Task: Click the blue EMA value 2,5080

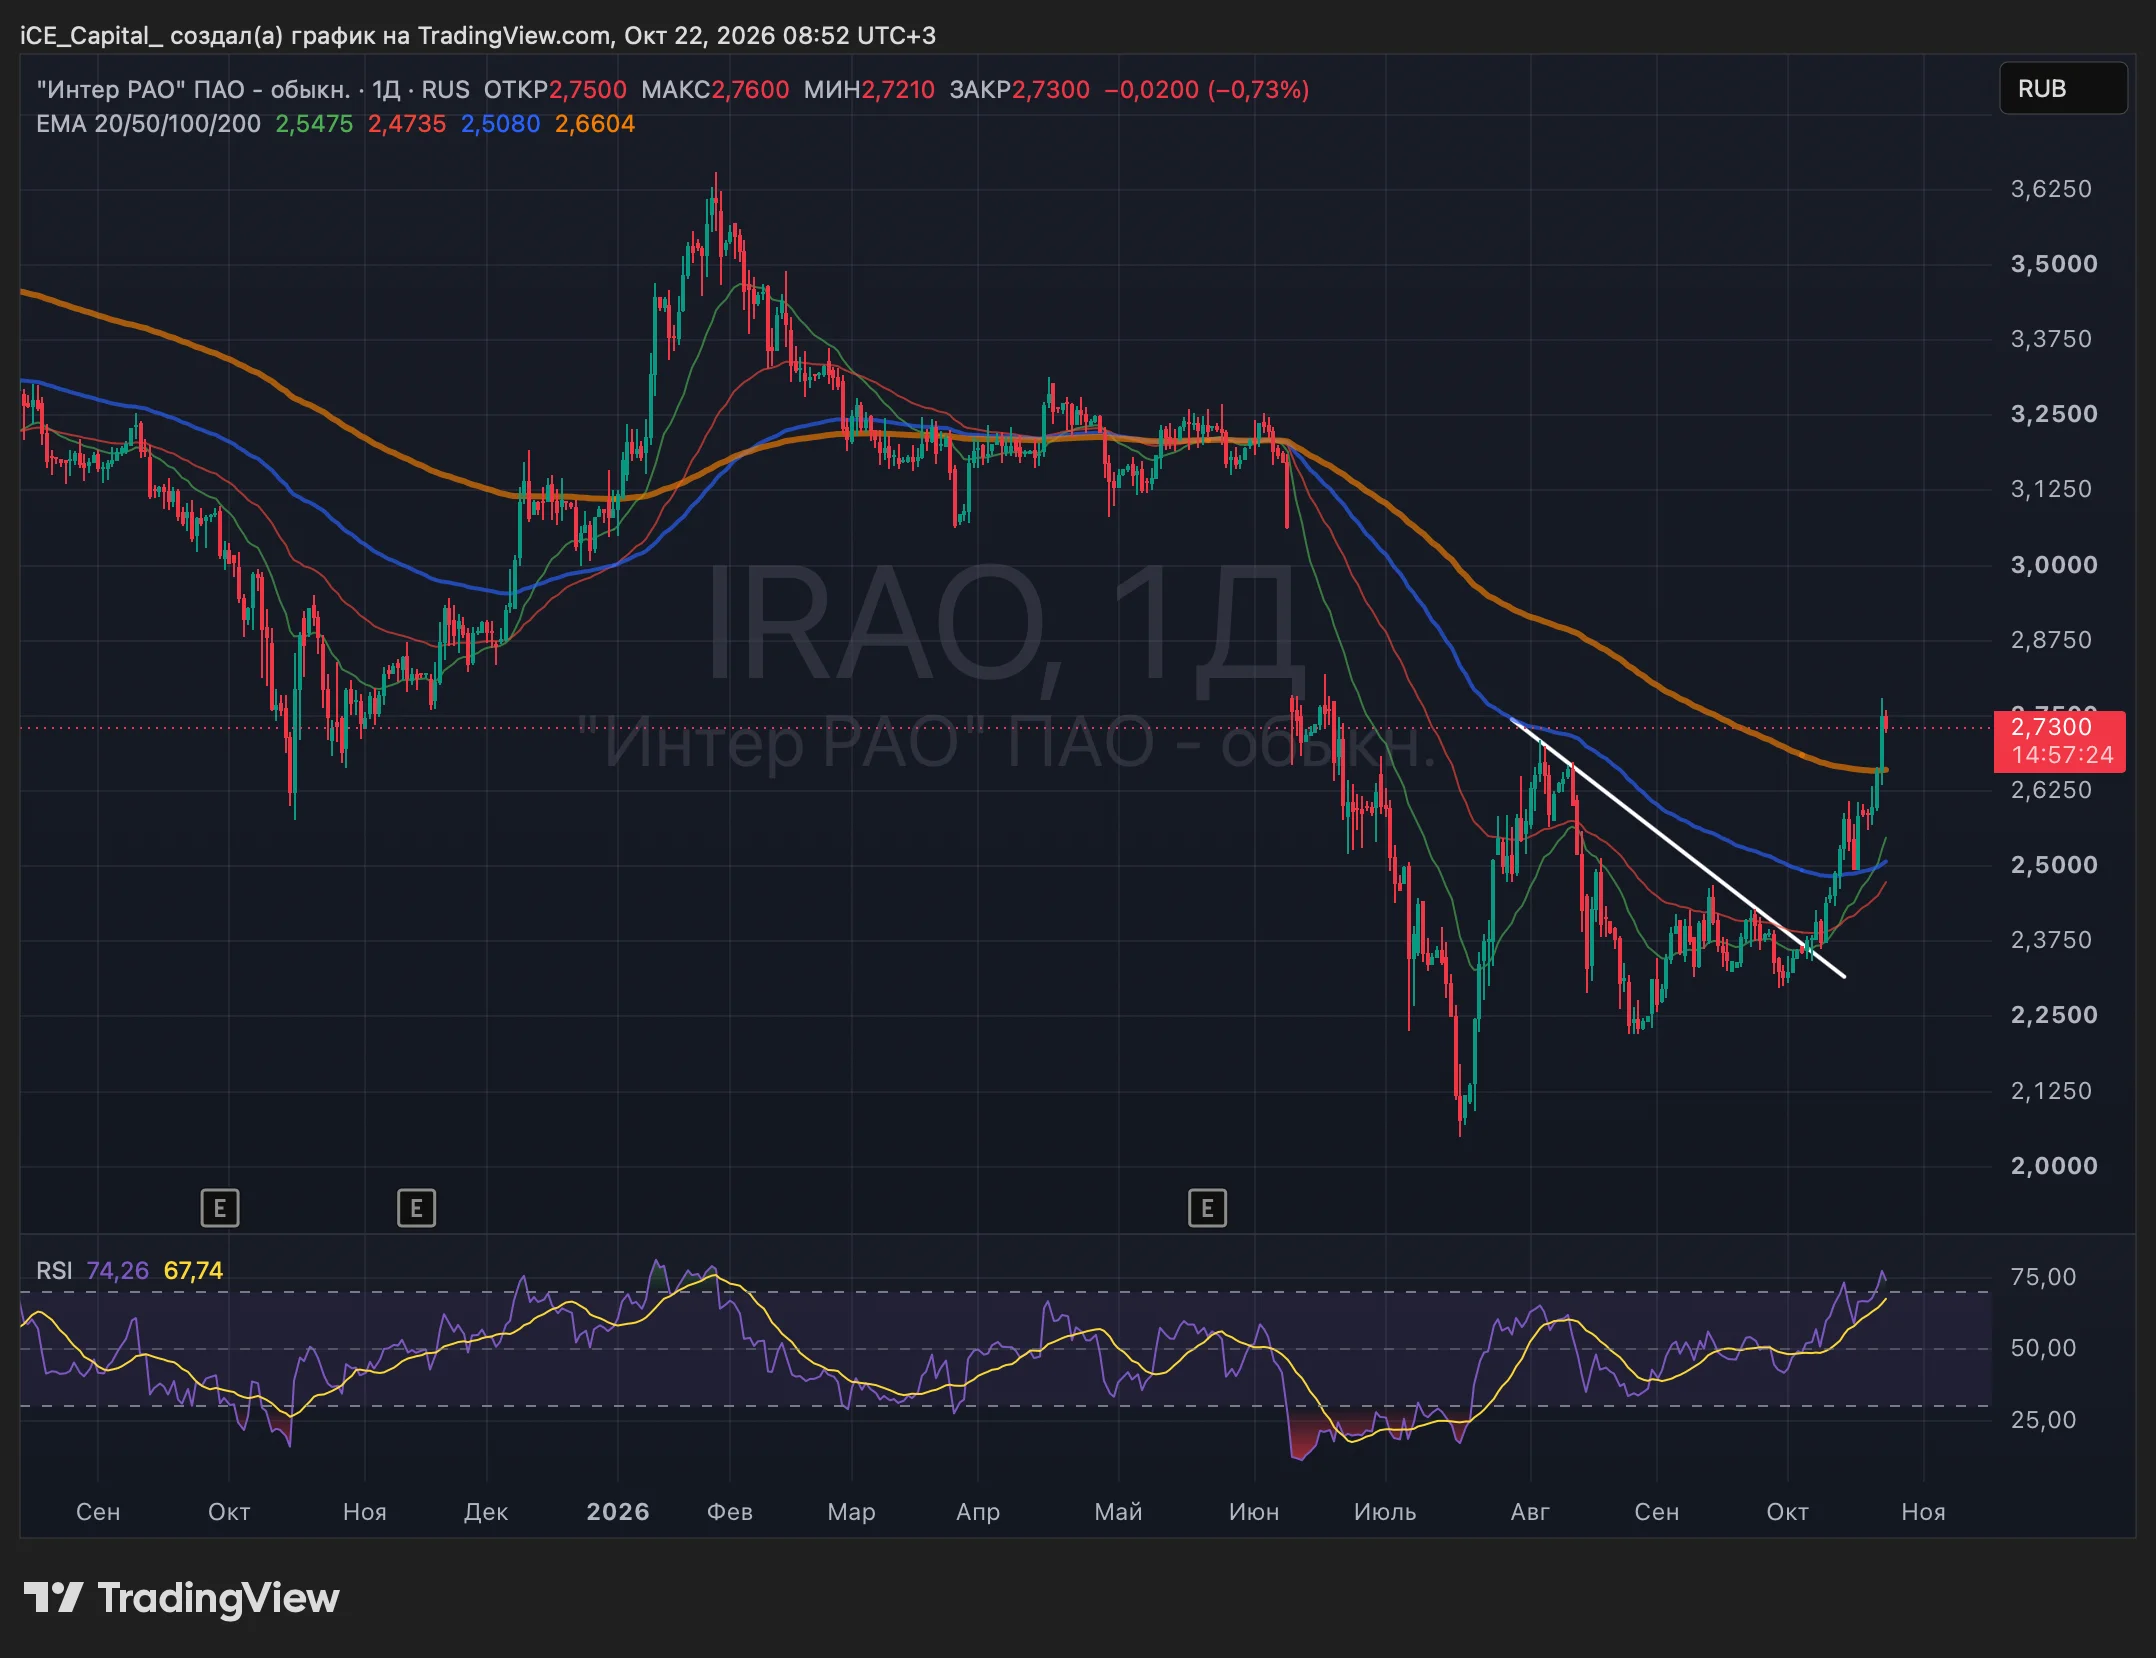Action: (500, 124)
